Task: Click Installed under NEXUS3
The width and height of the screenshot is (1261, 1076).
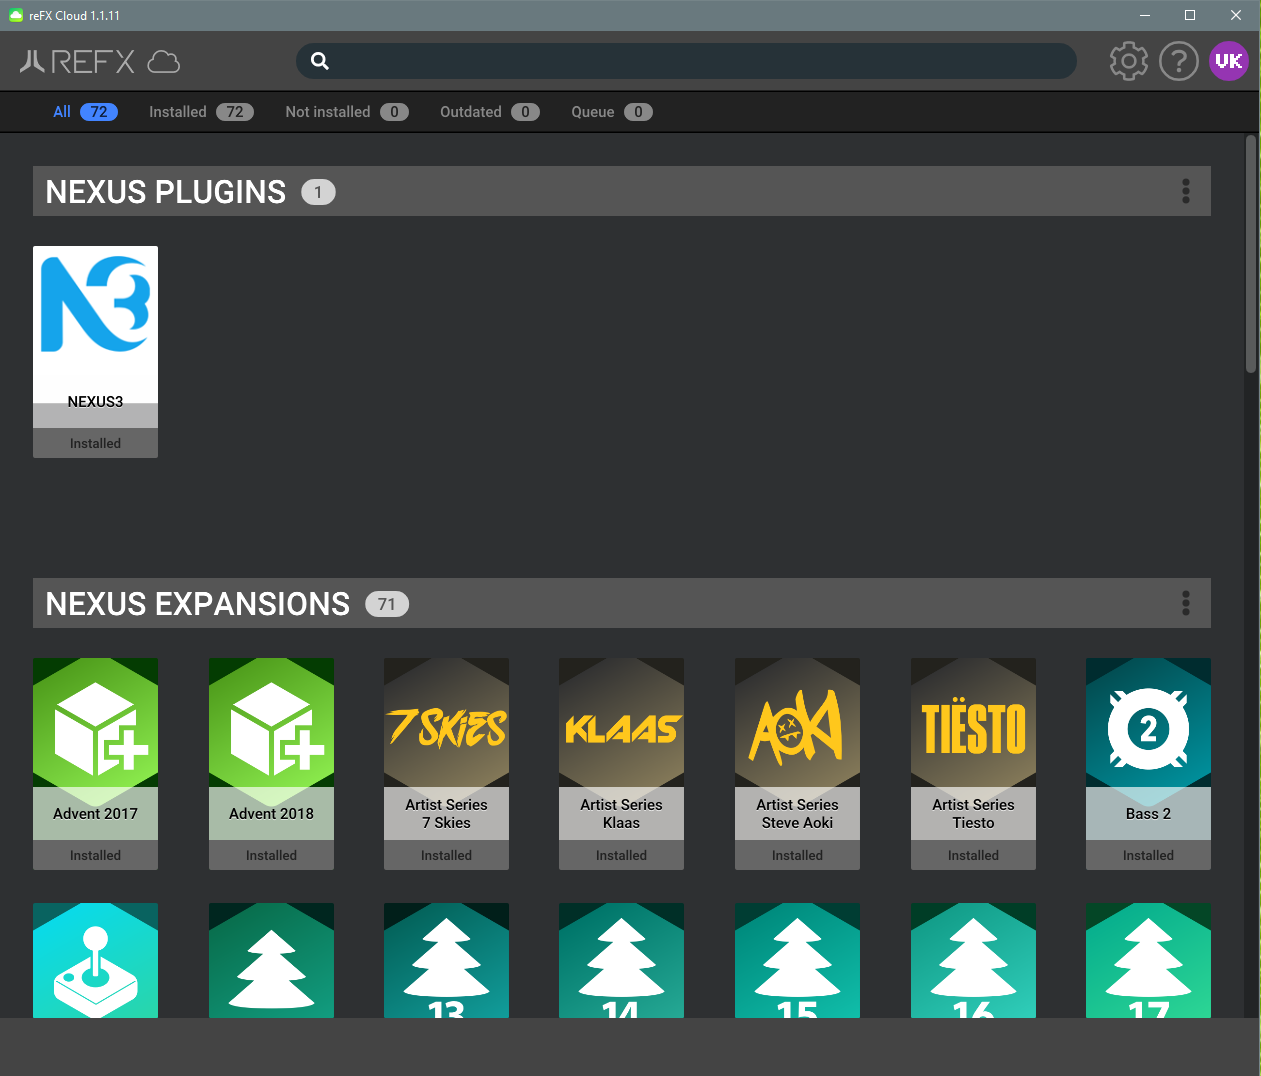Action: click(x=95, y=443)
